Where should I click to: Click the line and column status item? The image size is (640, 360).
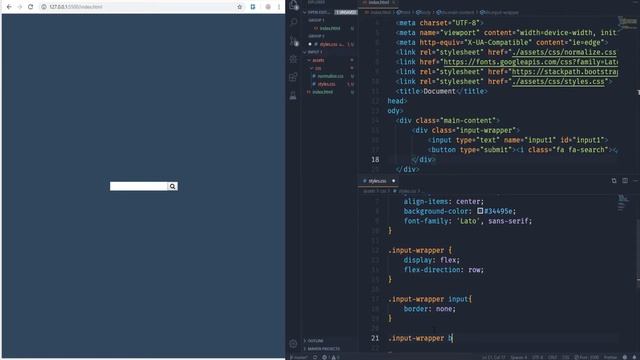click(493, 357)
